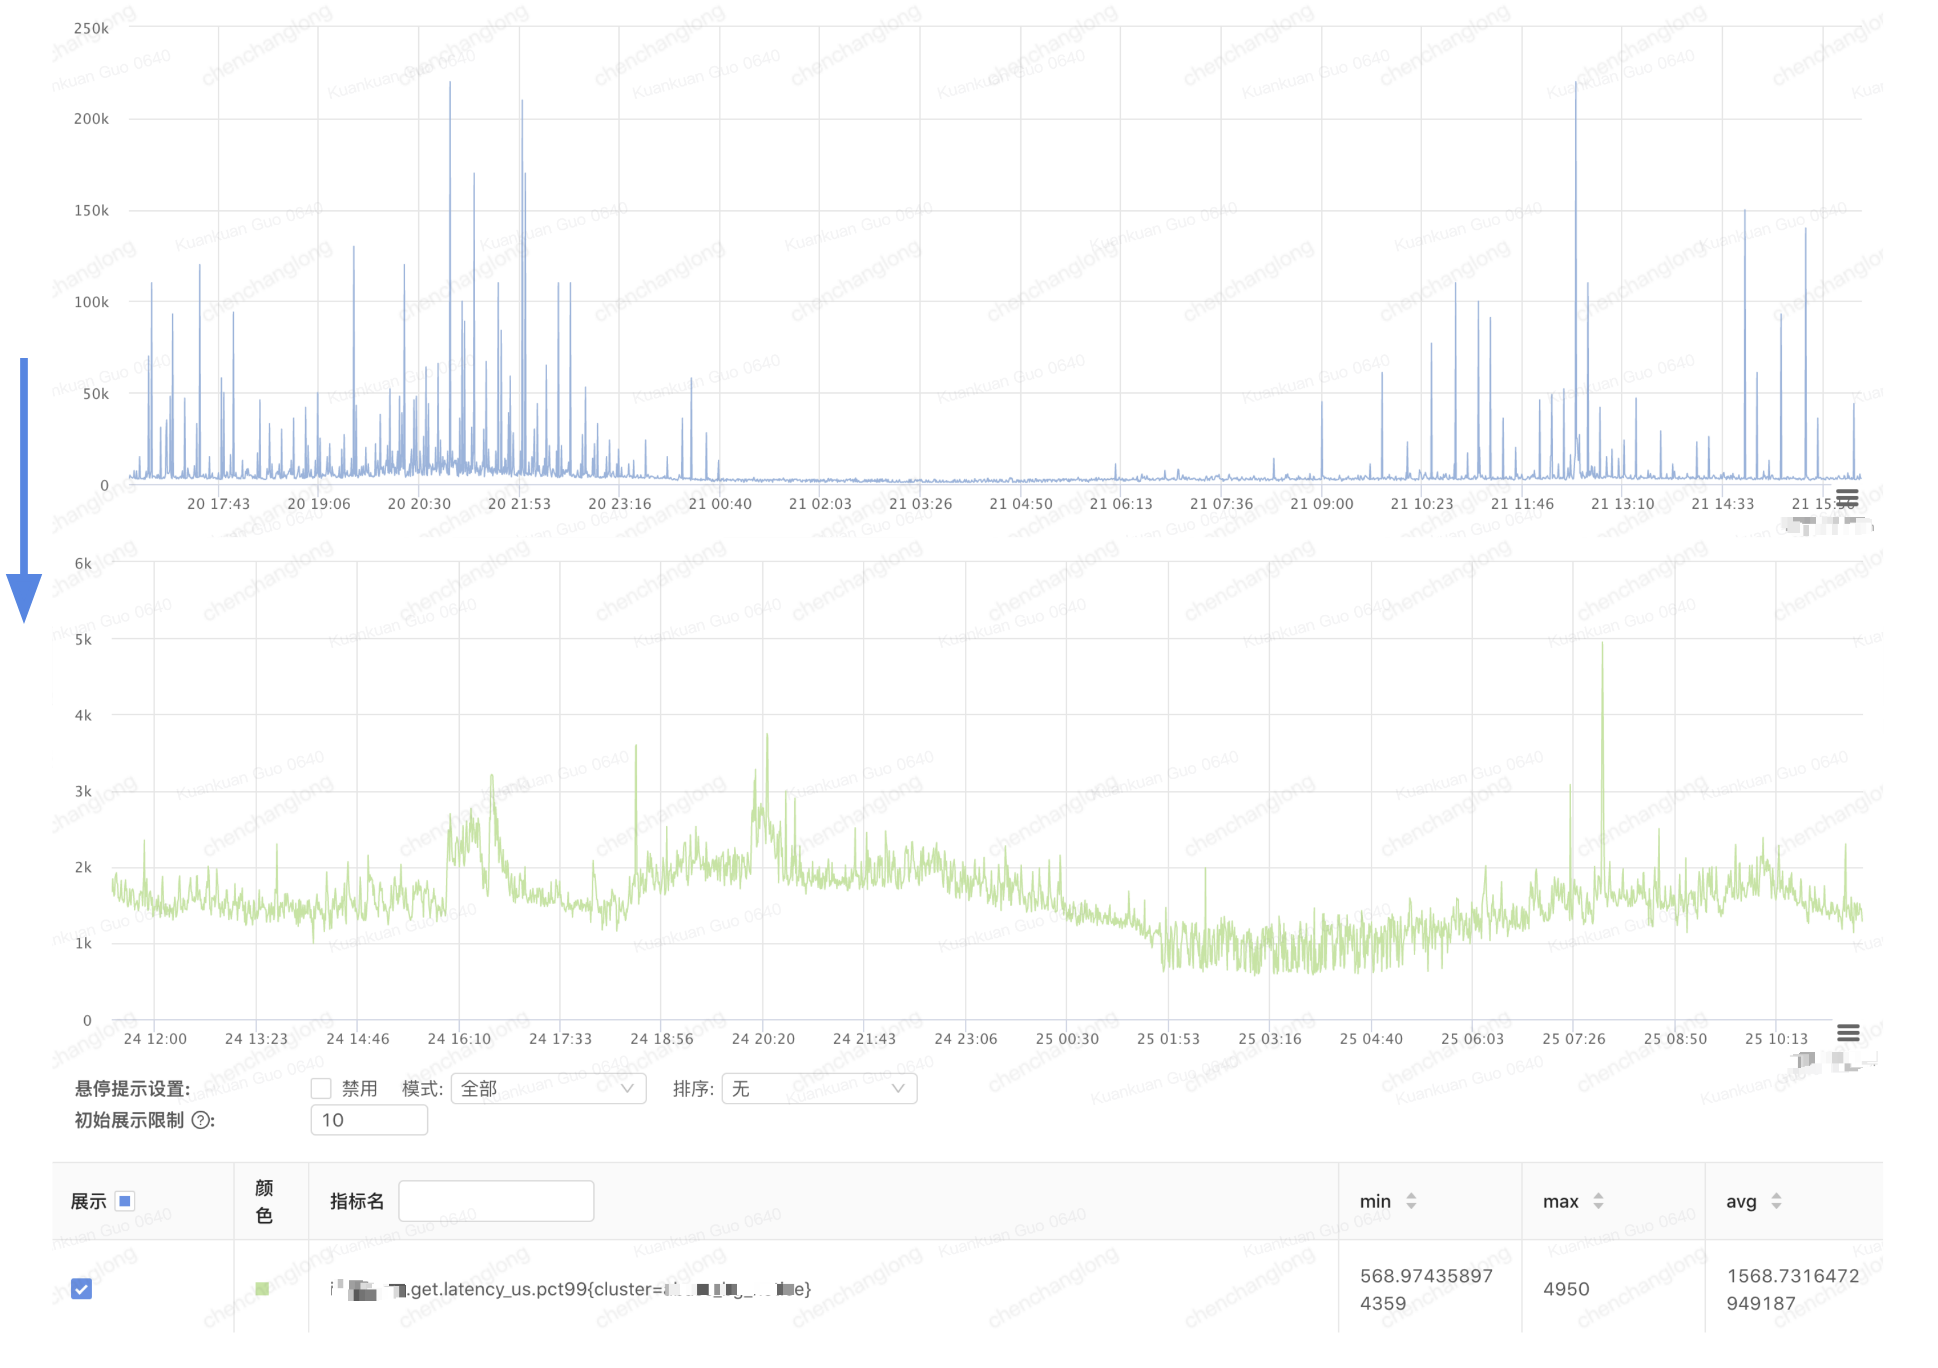Focus the 指标名 filter input box
Screen dimensions: 1938x1368
tap(496, 1201)
